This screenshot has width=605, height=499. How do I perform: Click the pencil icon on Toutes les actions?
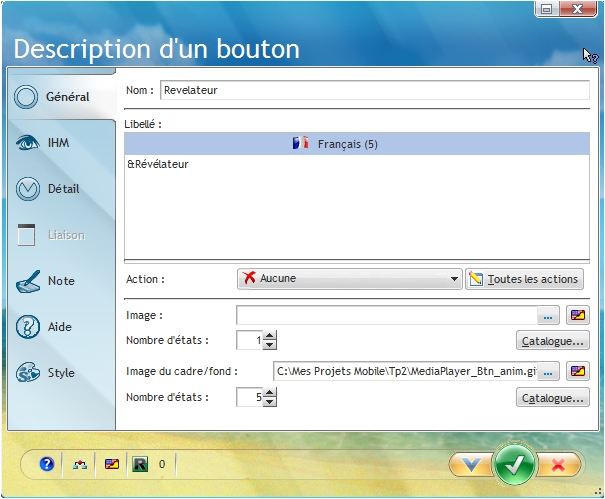pyautogui.click(x=476, y=278)
